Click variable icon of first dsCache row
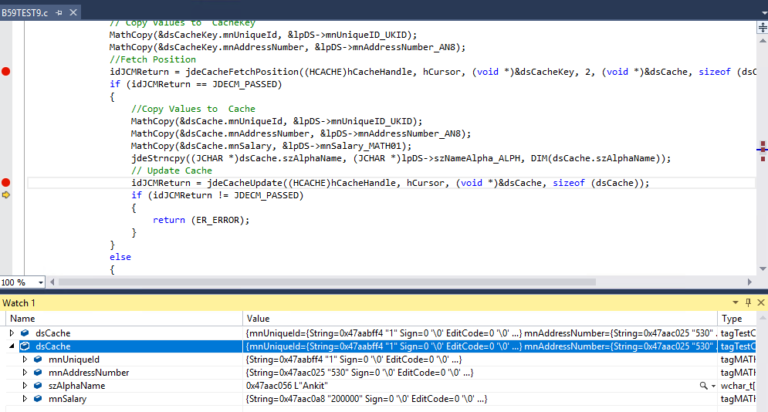The image size is (768, 412). coord(25,333)
